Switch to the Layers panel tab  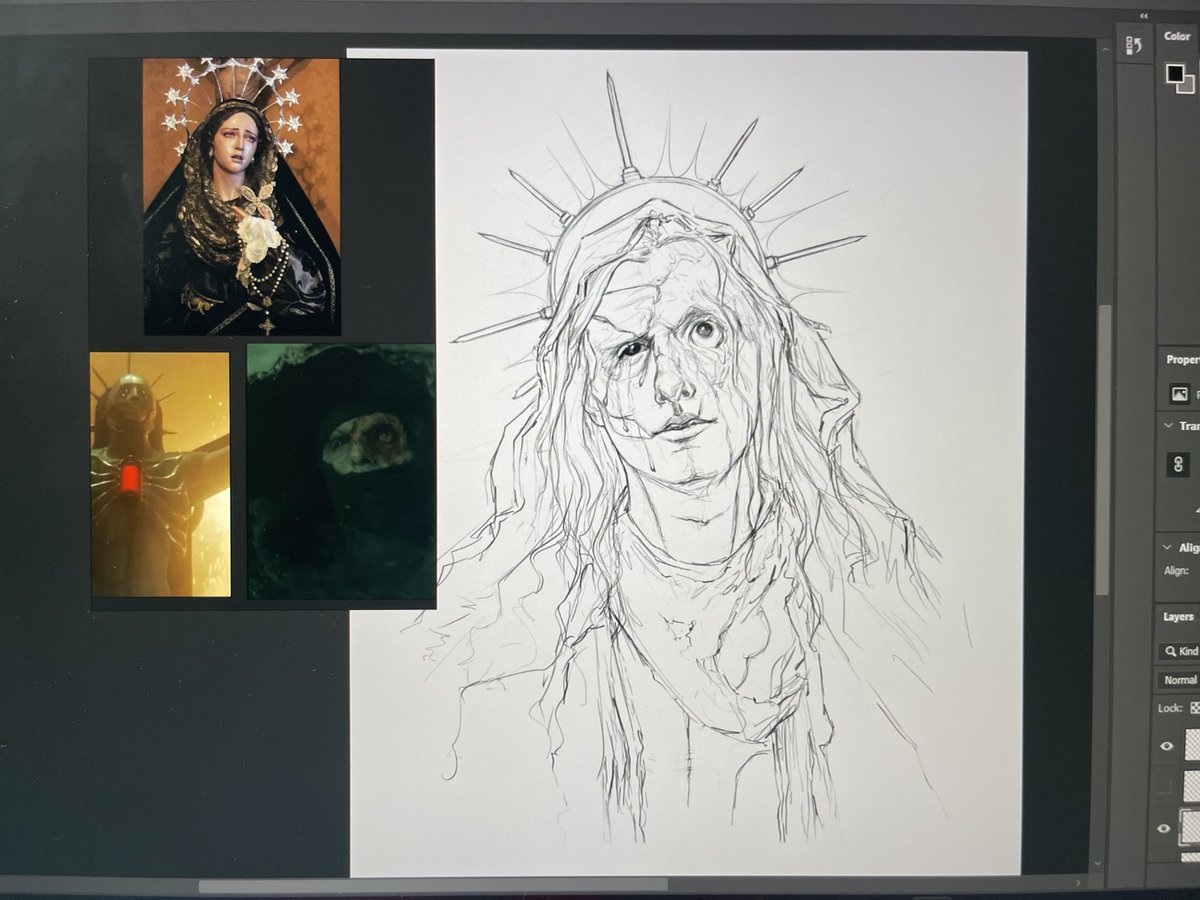click(x=1177, y=617)
